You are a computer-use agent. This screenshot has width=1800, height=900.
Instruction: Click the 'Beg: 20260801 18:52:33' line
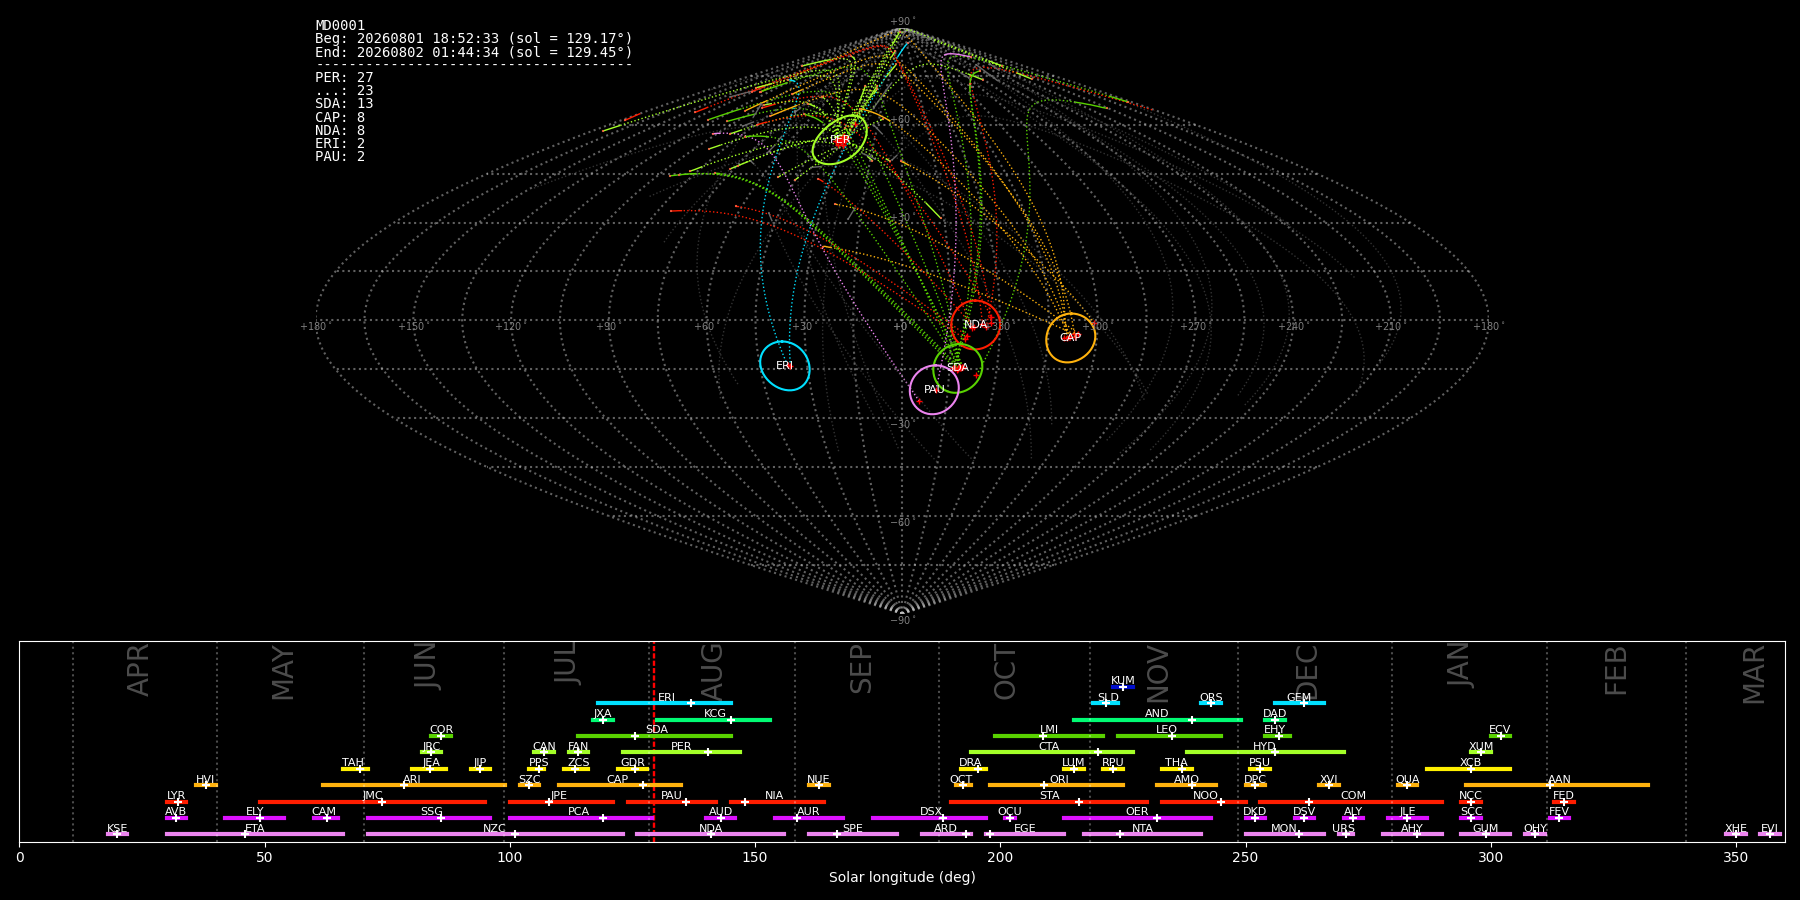[x=474, y=39]
